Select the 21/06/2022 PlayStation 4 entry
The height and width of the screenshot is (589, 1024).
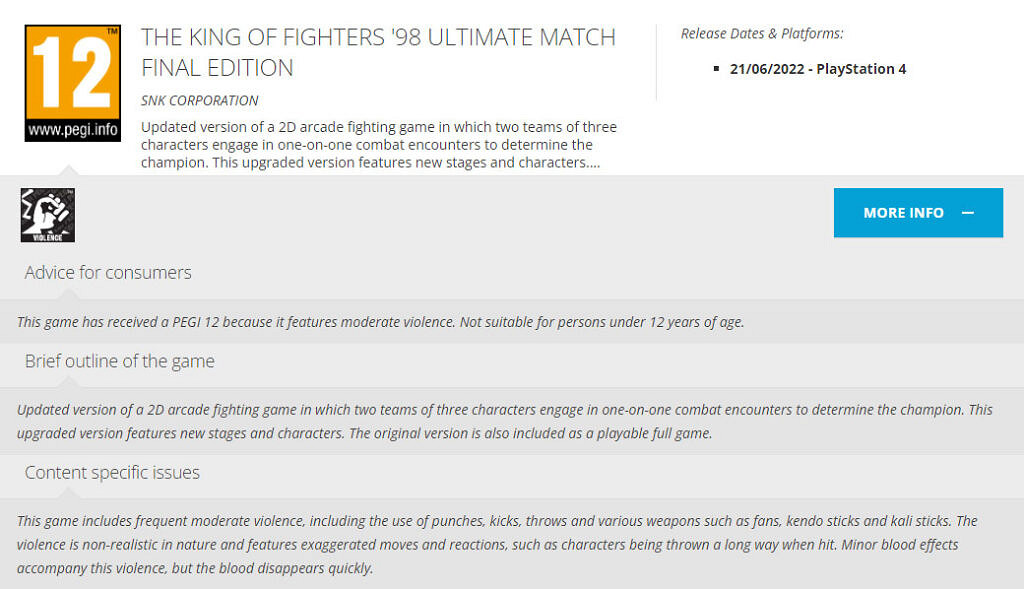(x=818, y=69)
